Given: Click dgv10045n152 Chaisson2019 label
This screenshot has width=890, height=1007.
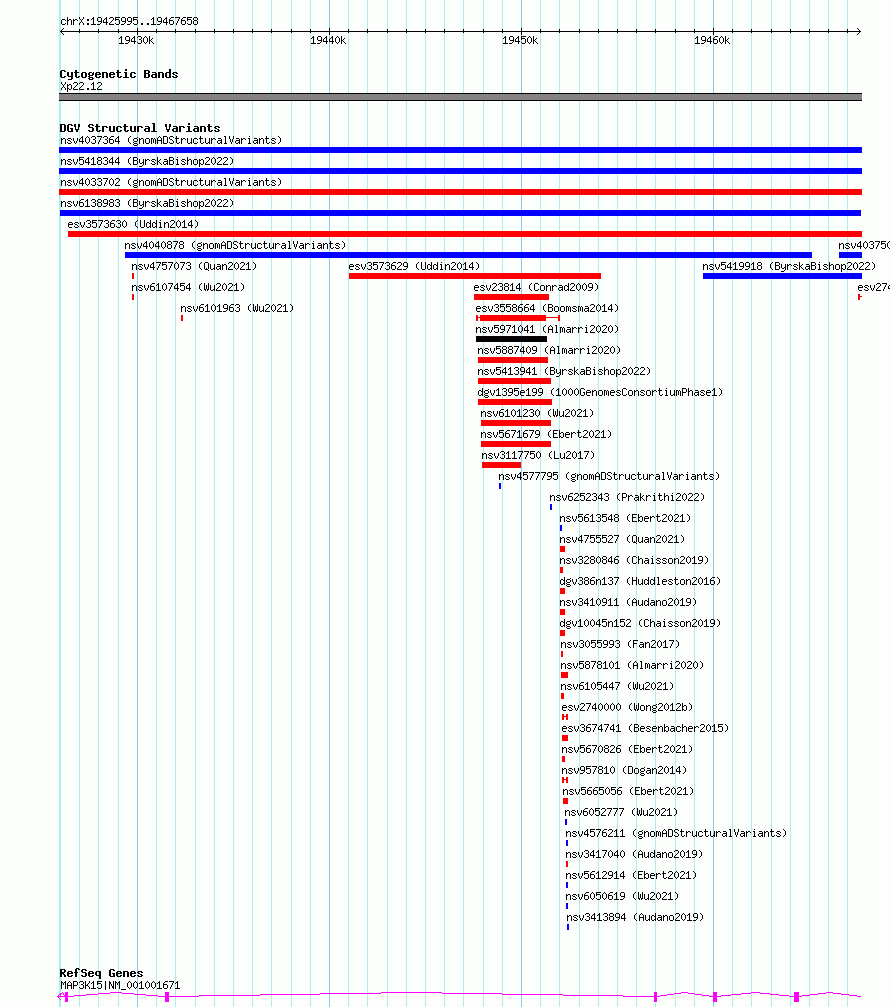Looking at the screenshot, I should [640, 623].
